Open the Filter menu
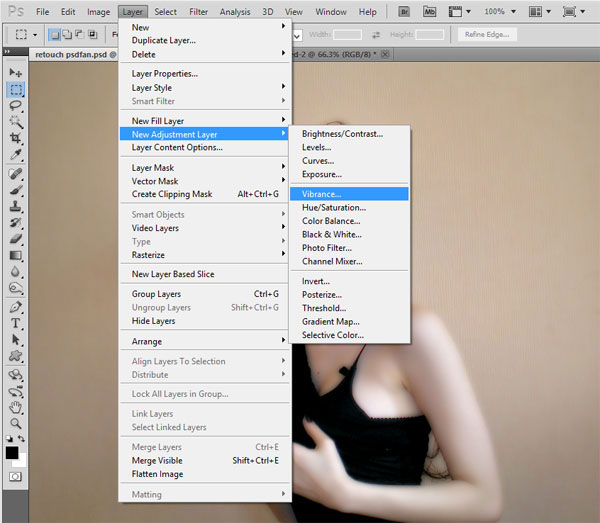The width and height of the screenshot is (600, 523). click(x=199, y=12)
